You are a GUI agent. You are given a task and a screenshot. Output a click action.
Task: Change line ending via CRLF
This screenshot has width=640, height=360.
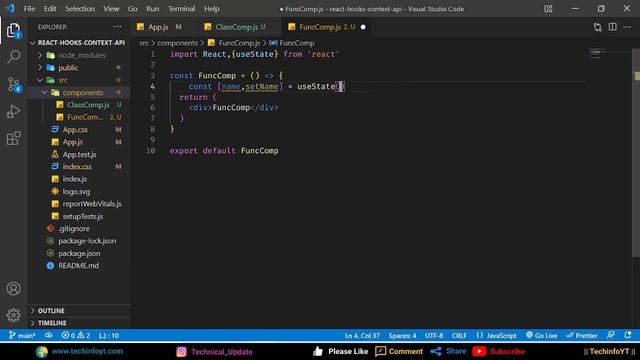click(459, 336)
